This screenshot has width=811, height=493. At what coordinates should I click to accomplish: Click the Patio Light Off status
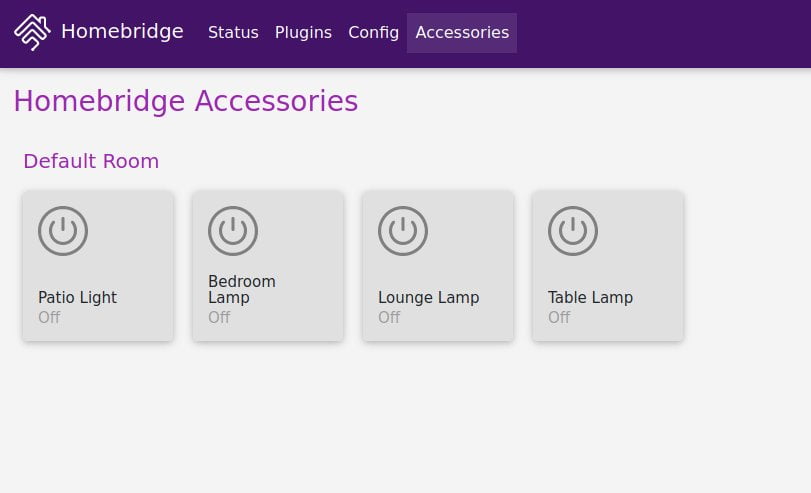(49, 317)
